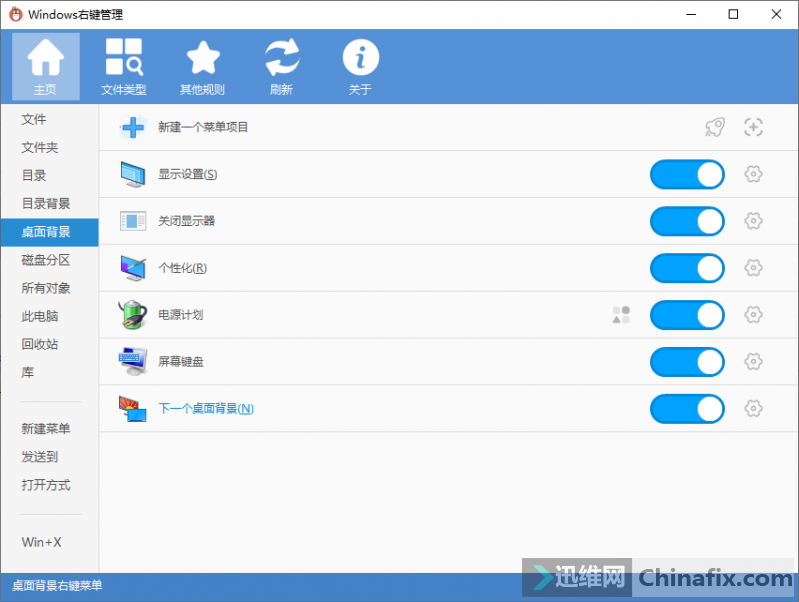Click 新建一个菜单项目 text

click(x=203, y=127)
